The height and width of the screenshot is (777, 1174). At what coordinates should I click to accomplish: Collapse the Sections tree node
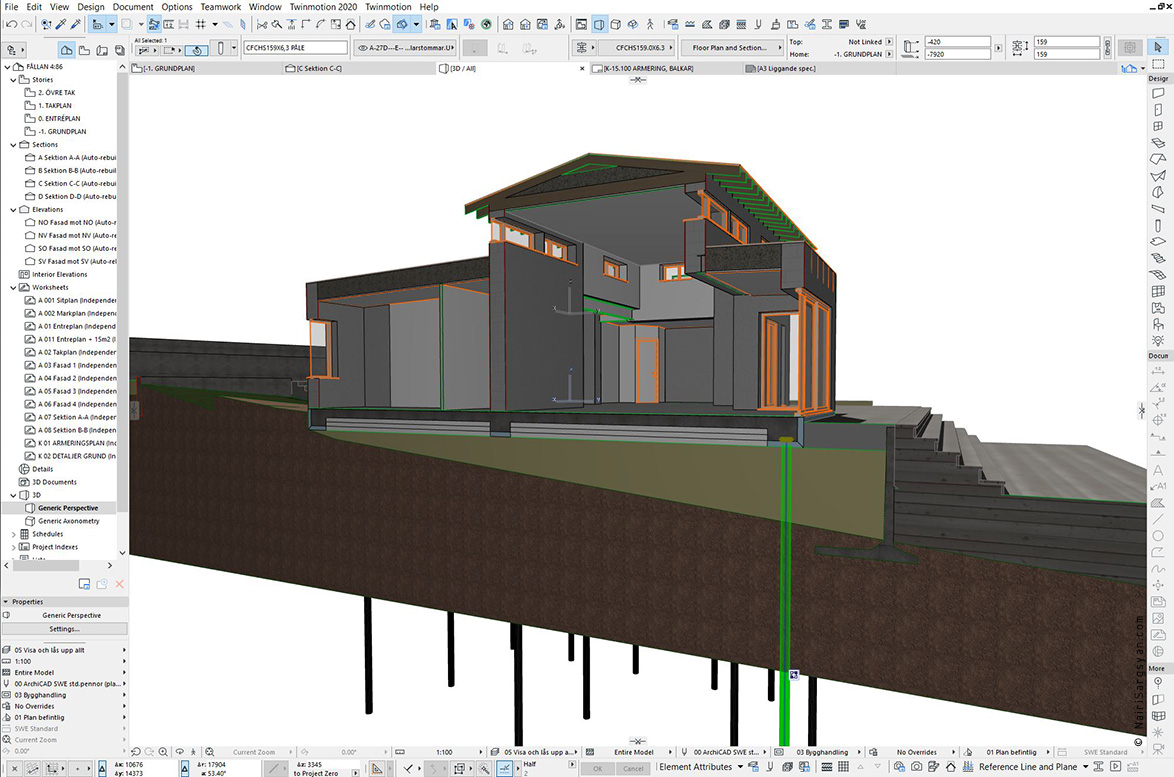pos(13,144)
